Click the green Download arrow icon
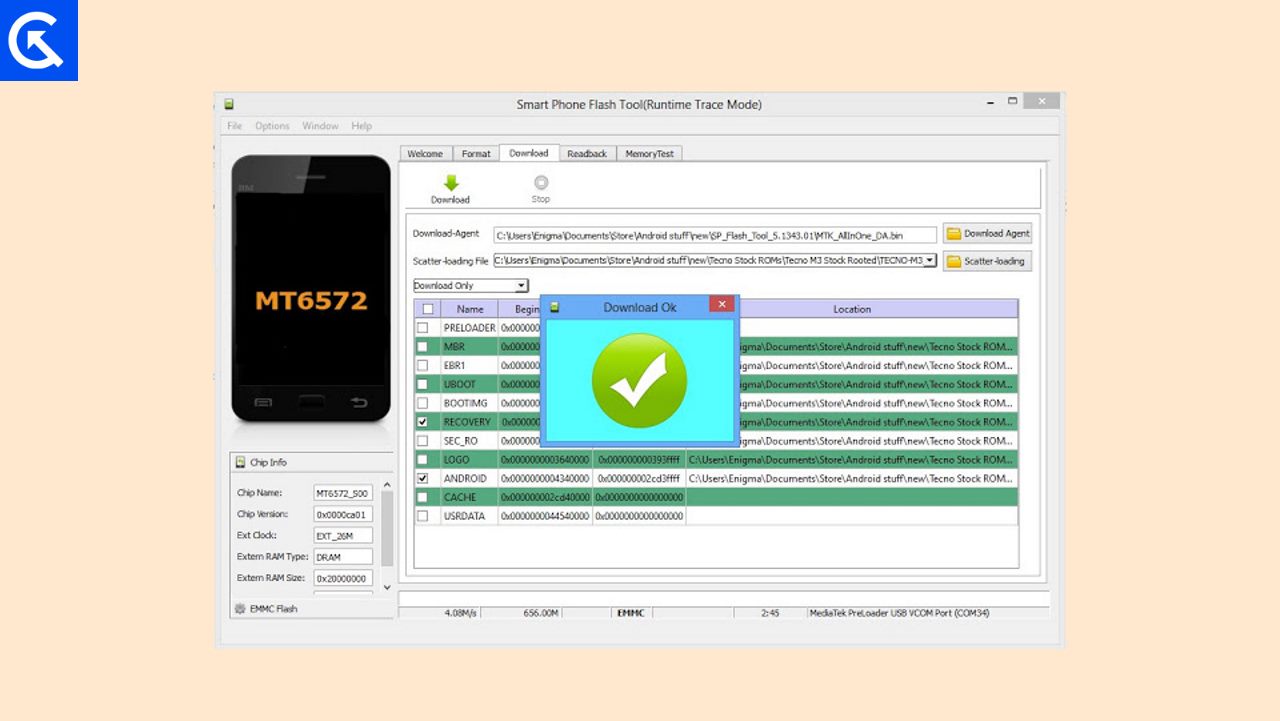Viewport: 1280px width, 721px height. pyautogui.click(x=451, y=183)
